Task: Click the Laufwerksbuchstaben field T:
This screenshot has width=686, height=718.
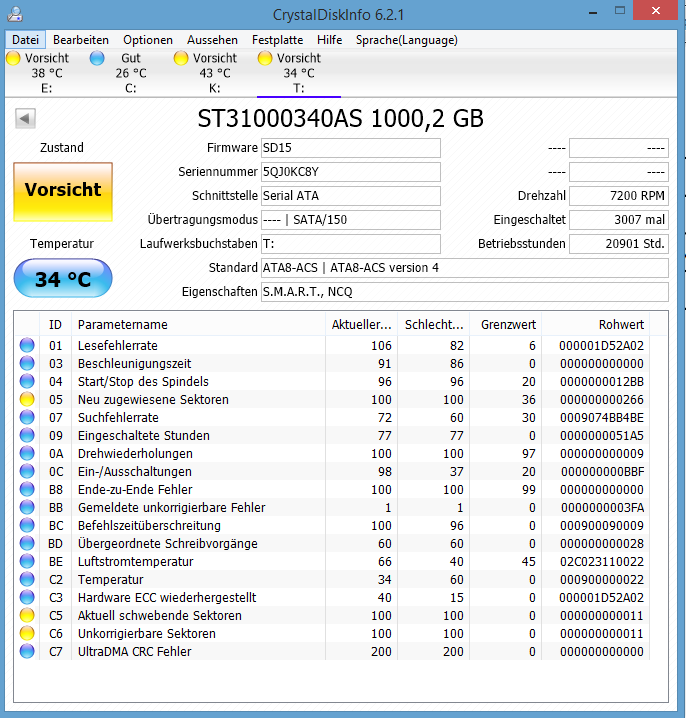Action: (351, 244)
